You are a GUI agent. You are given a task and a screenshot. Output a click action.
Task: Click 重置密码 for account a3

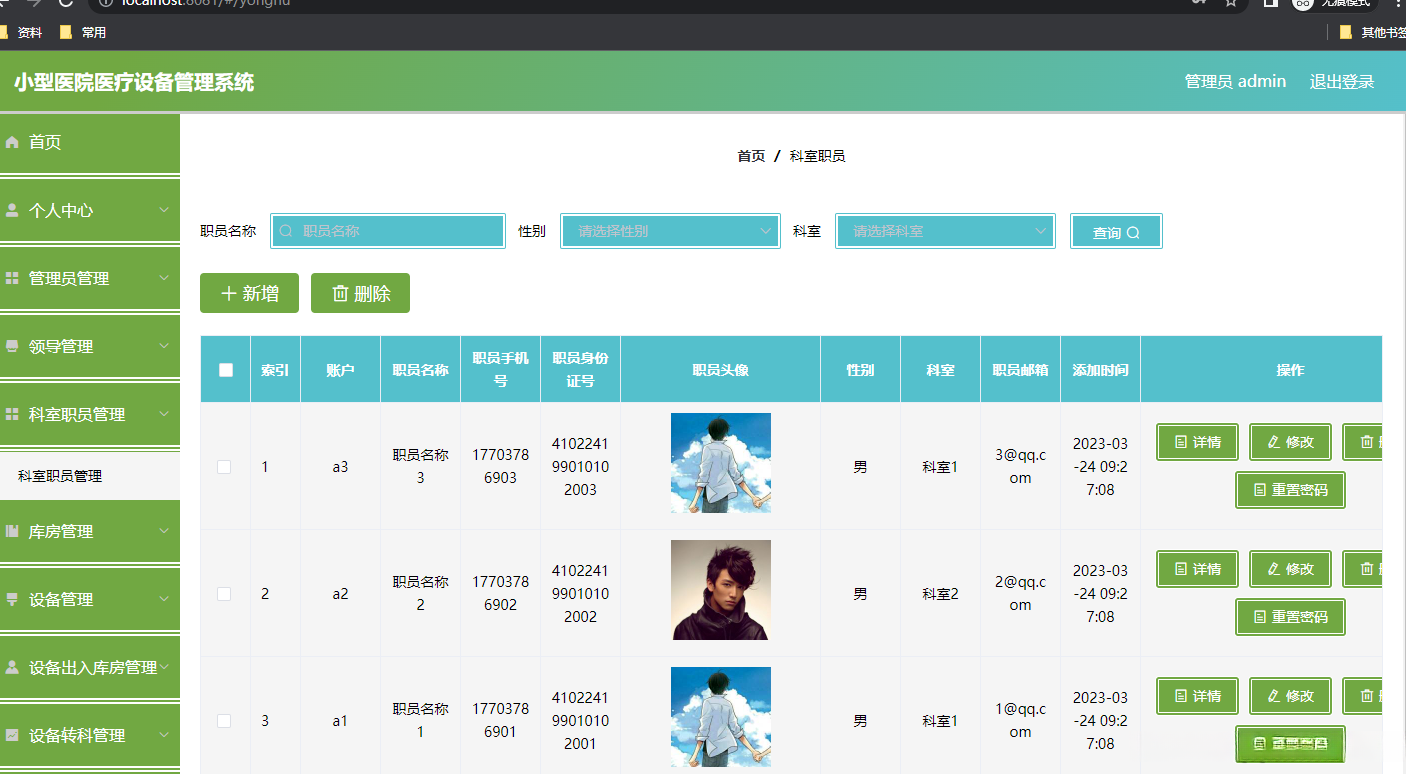click(x=1290, y=490)
